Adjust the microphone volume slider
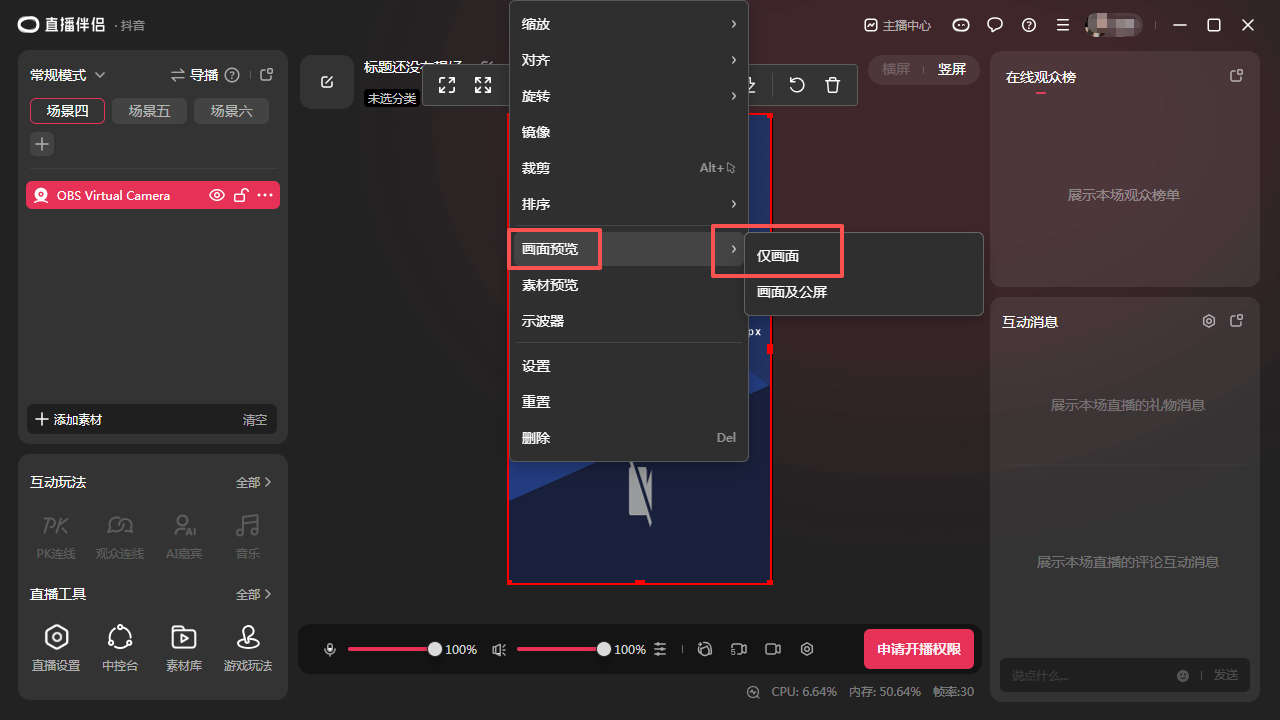1280x720 pixels. pos(435,650)
